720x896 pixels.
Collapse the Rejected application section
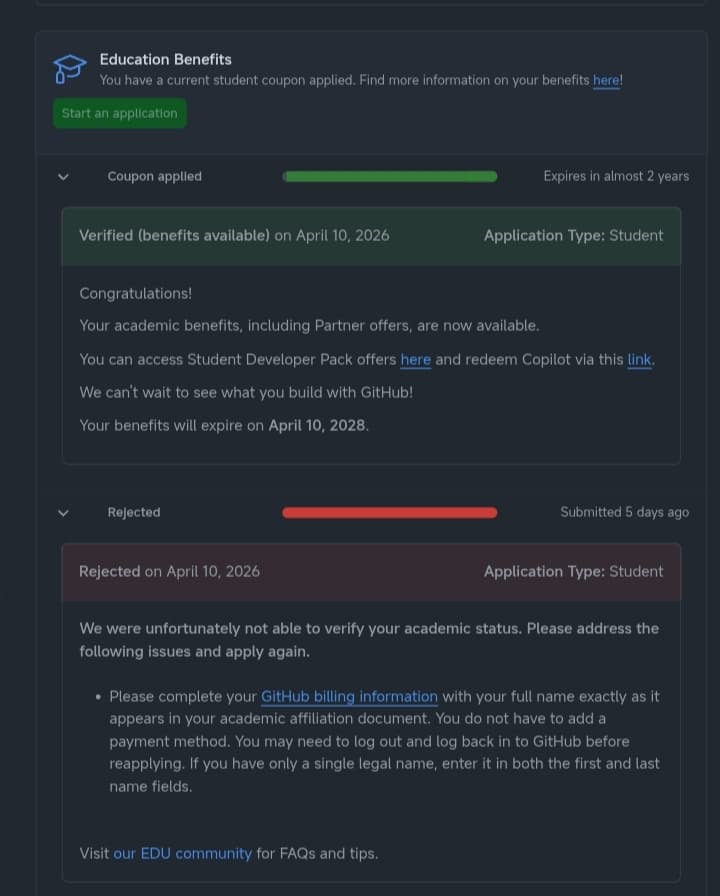[x=63, y=512]
